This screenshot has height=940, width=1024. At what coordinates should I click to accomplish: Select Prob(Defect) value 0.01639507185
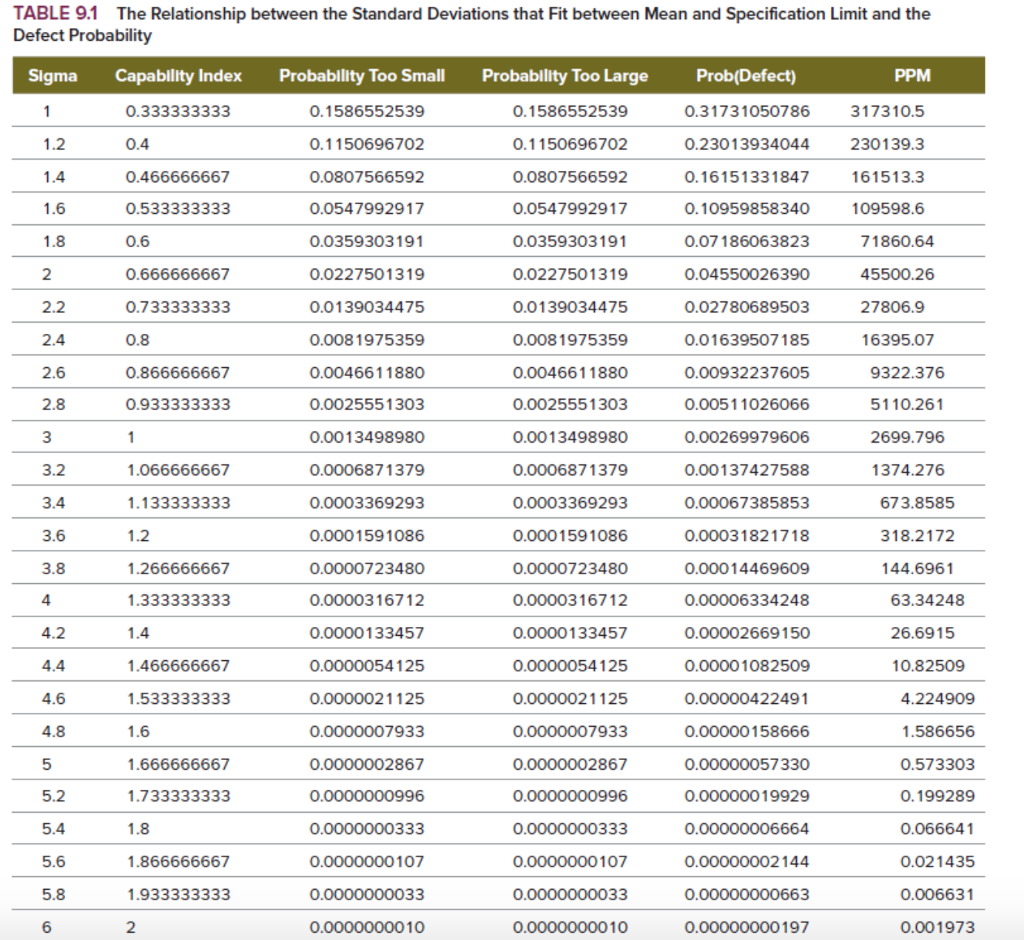point(747,340)
